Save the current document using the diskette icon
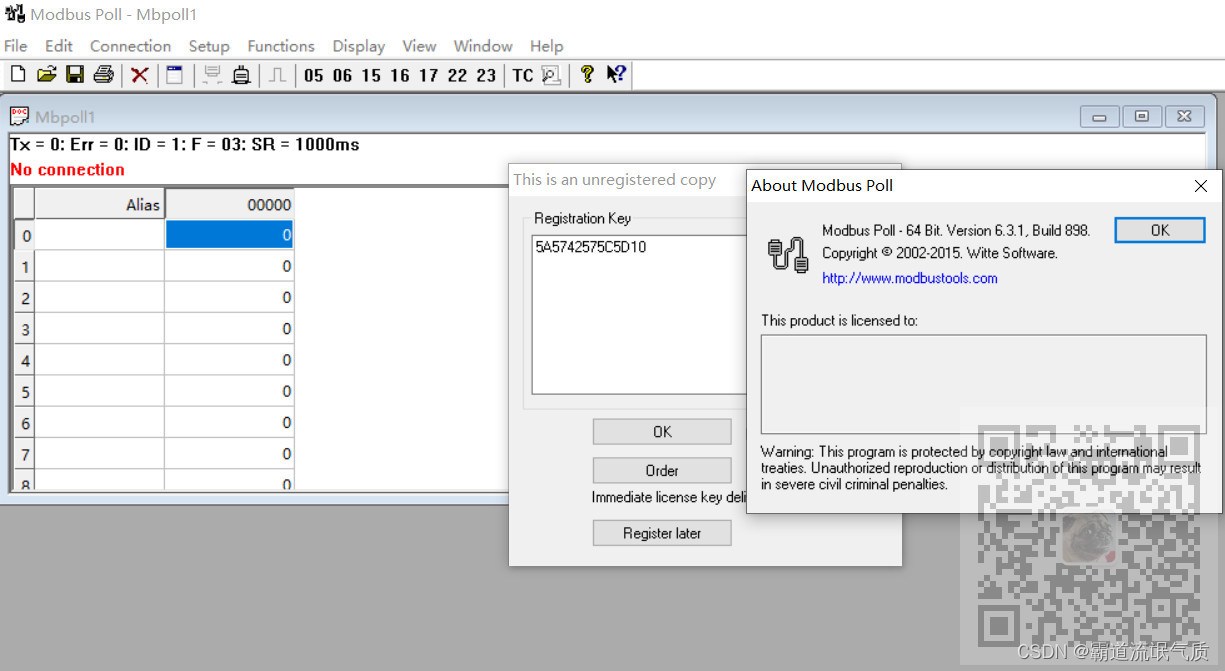The image size is (1225, 671). click(74, 74)
